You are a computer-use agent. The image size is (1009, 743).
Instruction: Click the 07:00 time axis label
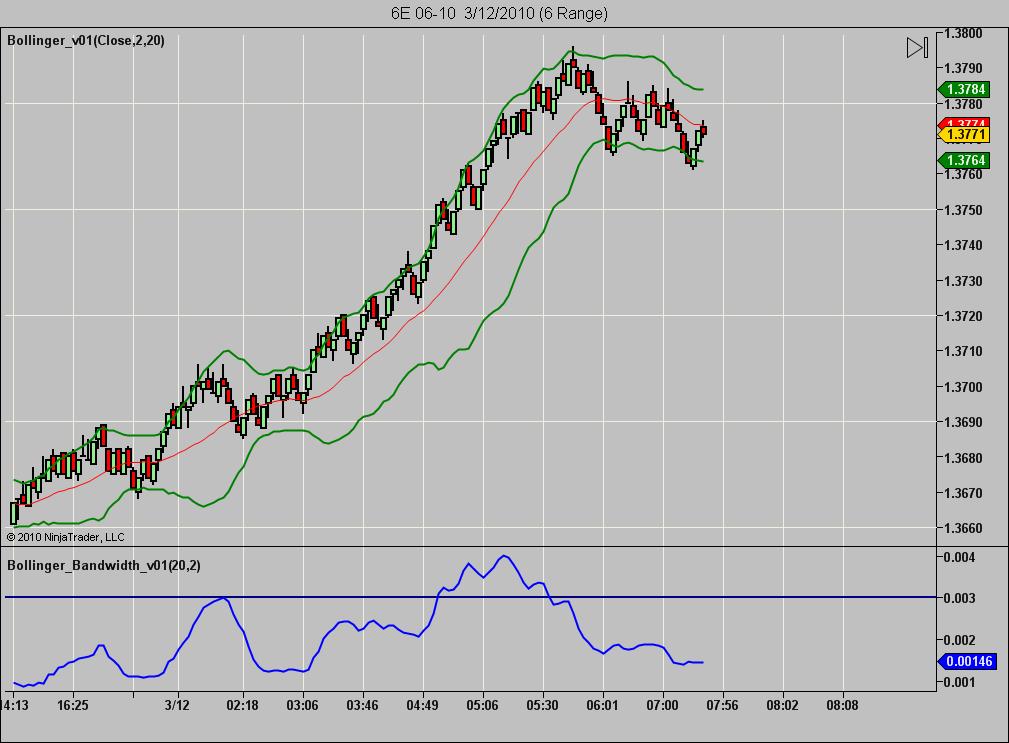click(x=662, y=706)
